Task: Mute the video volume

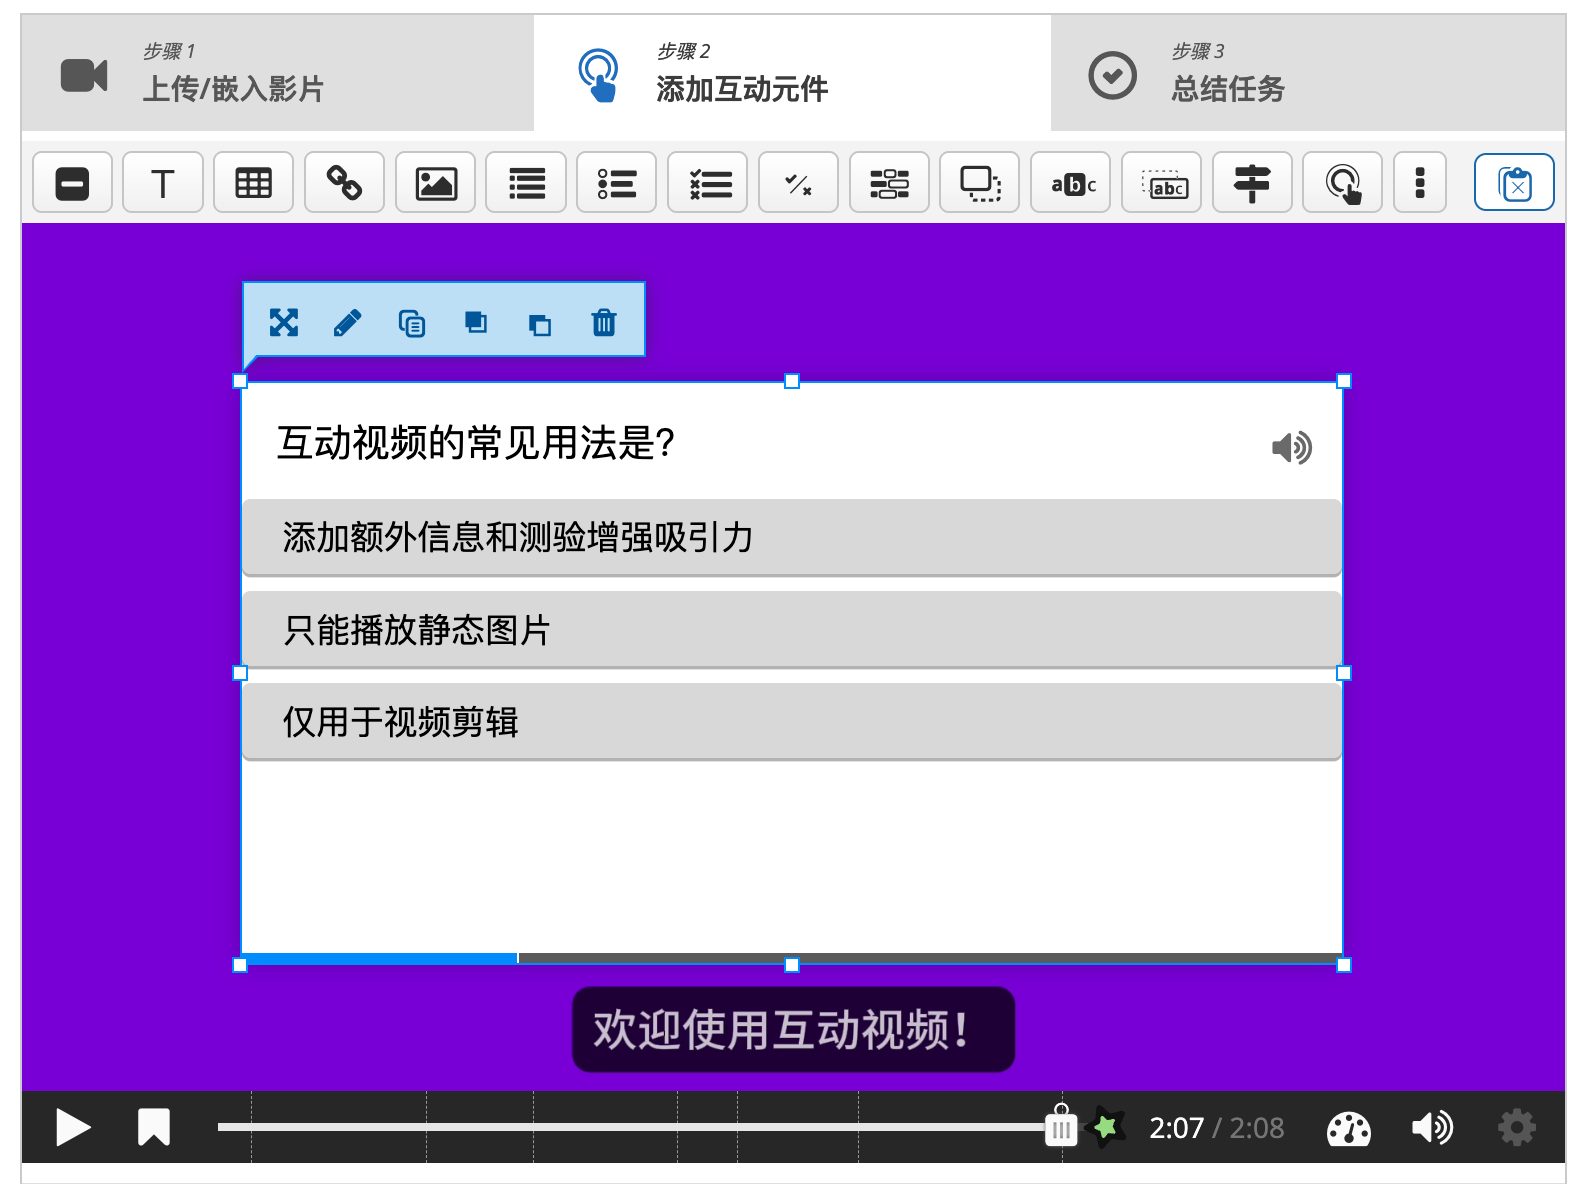Action: click(1432, 1128)
